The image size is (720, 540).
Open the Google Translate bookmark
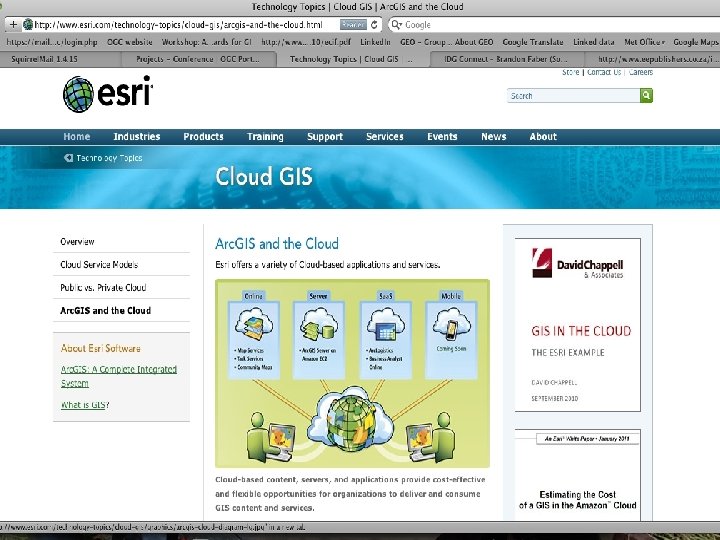tap(533, 42)
